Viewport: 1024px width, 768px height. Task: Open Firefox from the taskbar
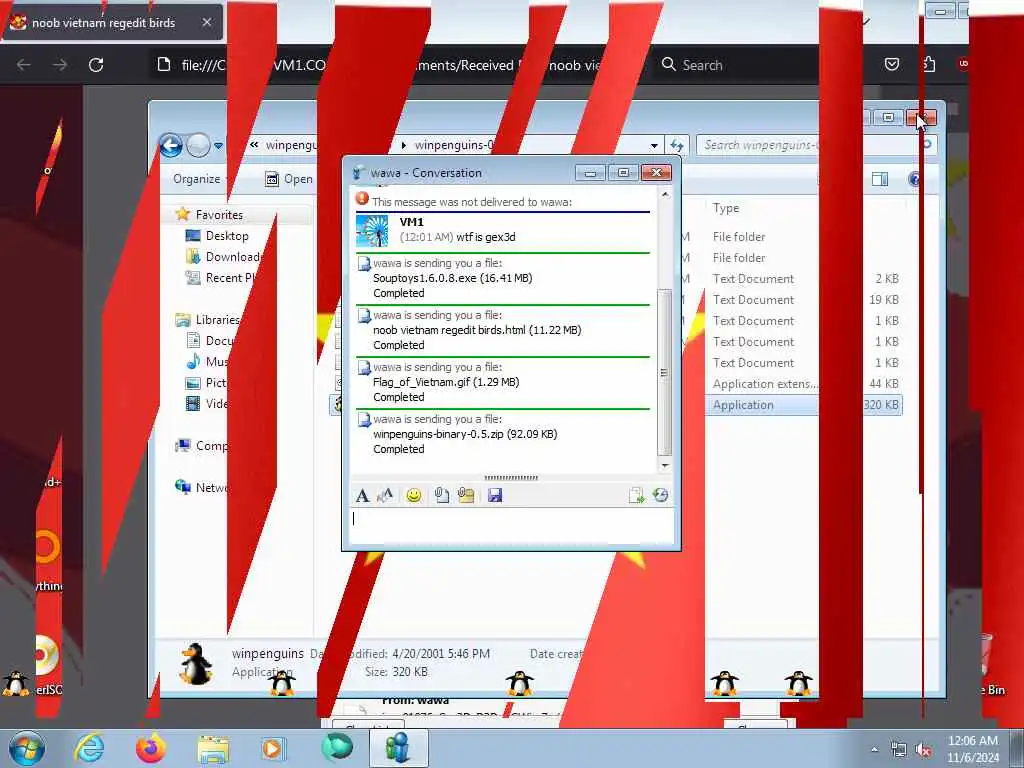coord(151,748)
